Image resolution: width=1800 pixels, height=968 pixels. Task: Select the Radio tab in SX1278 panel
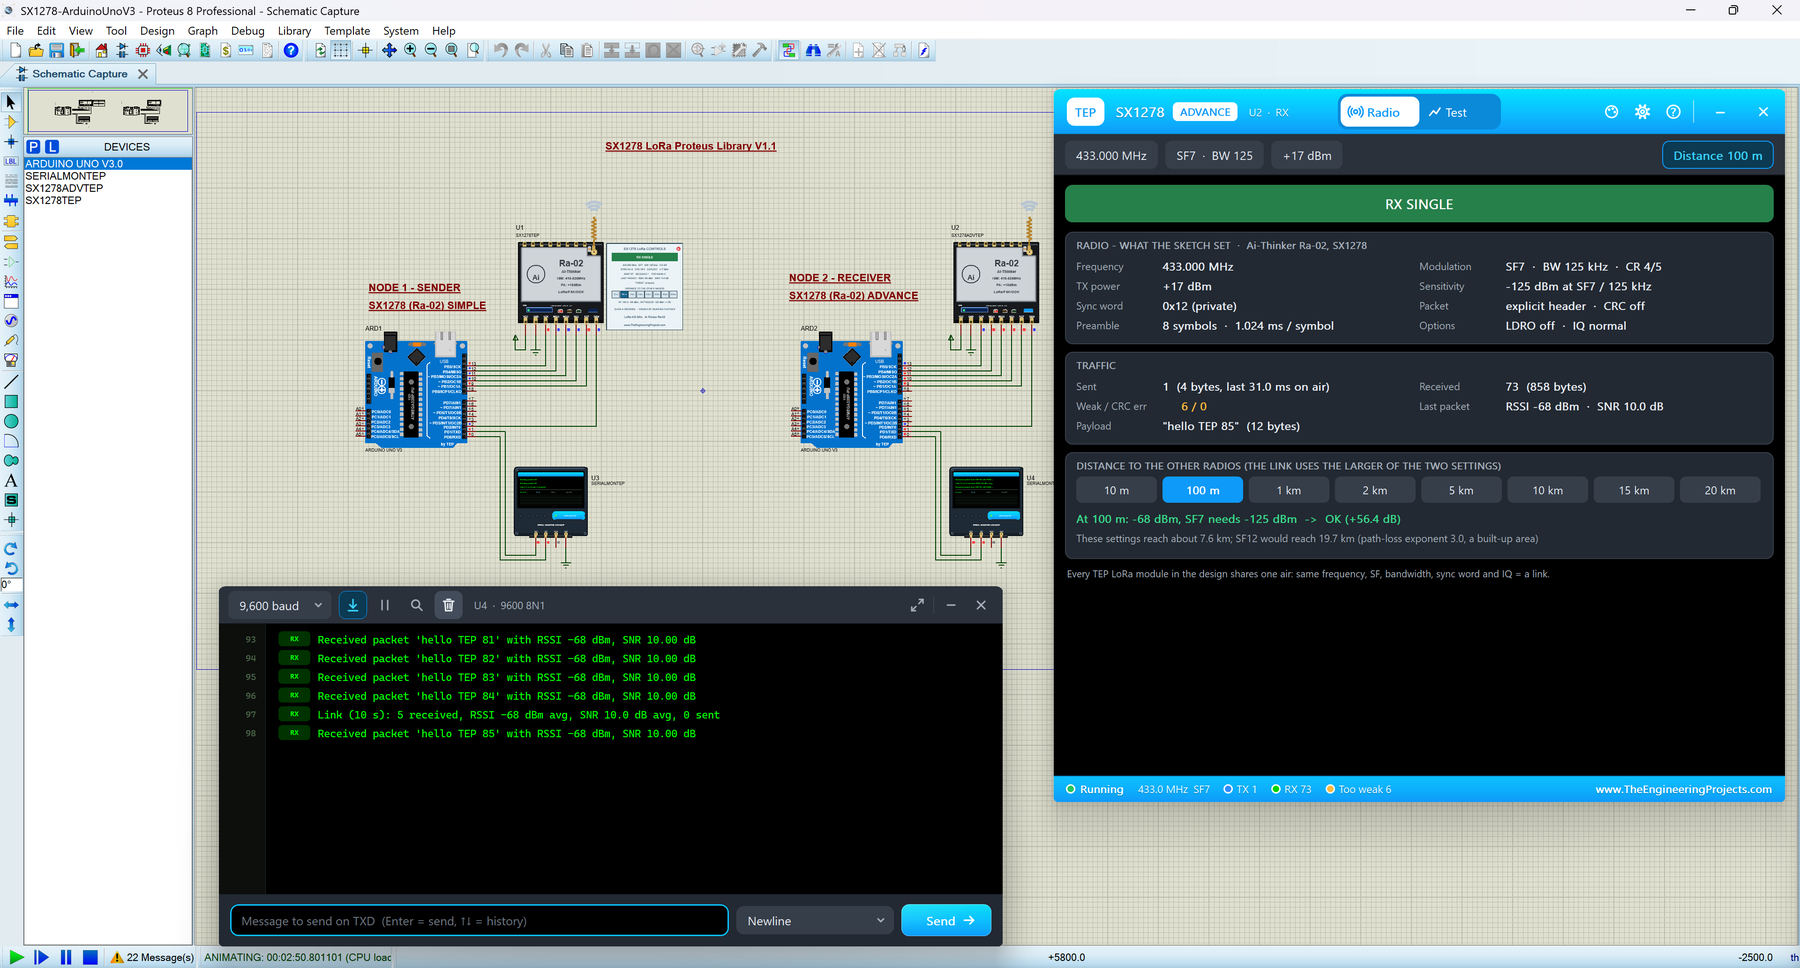click(x=1379, y=112)
